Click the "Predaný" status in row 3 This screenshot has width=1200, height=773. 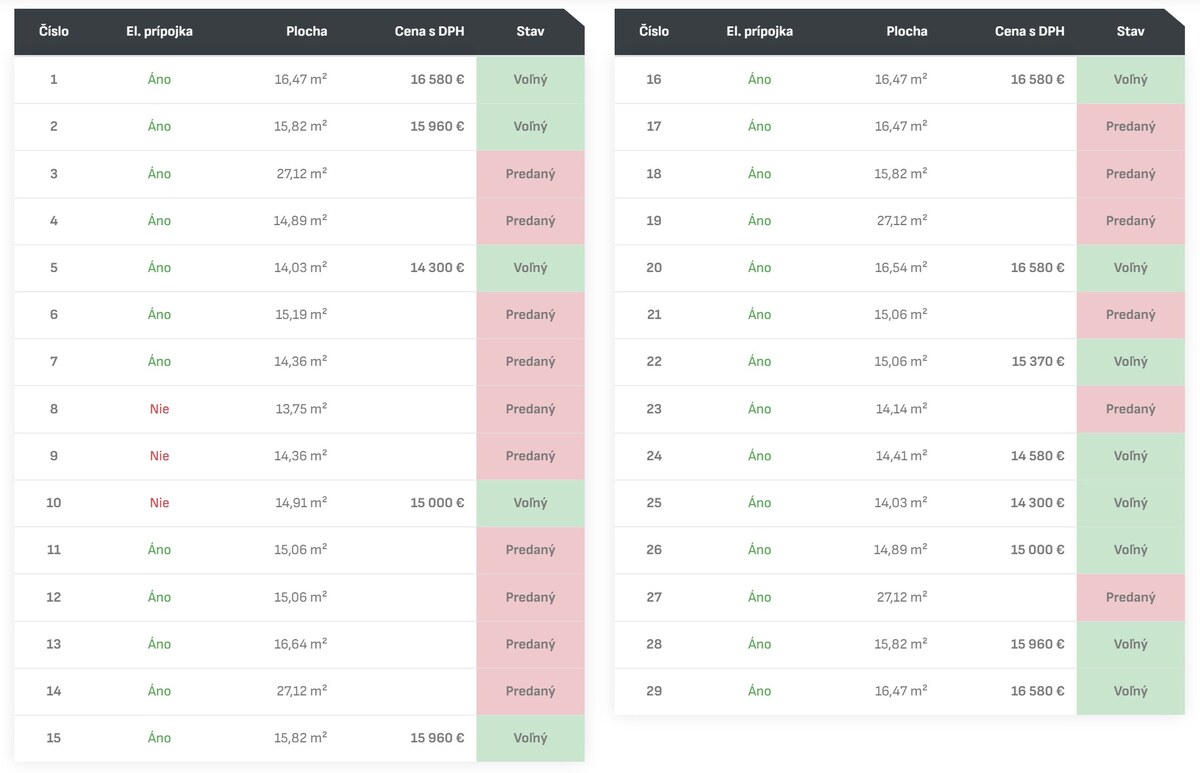pos(530,174)
